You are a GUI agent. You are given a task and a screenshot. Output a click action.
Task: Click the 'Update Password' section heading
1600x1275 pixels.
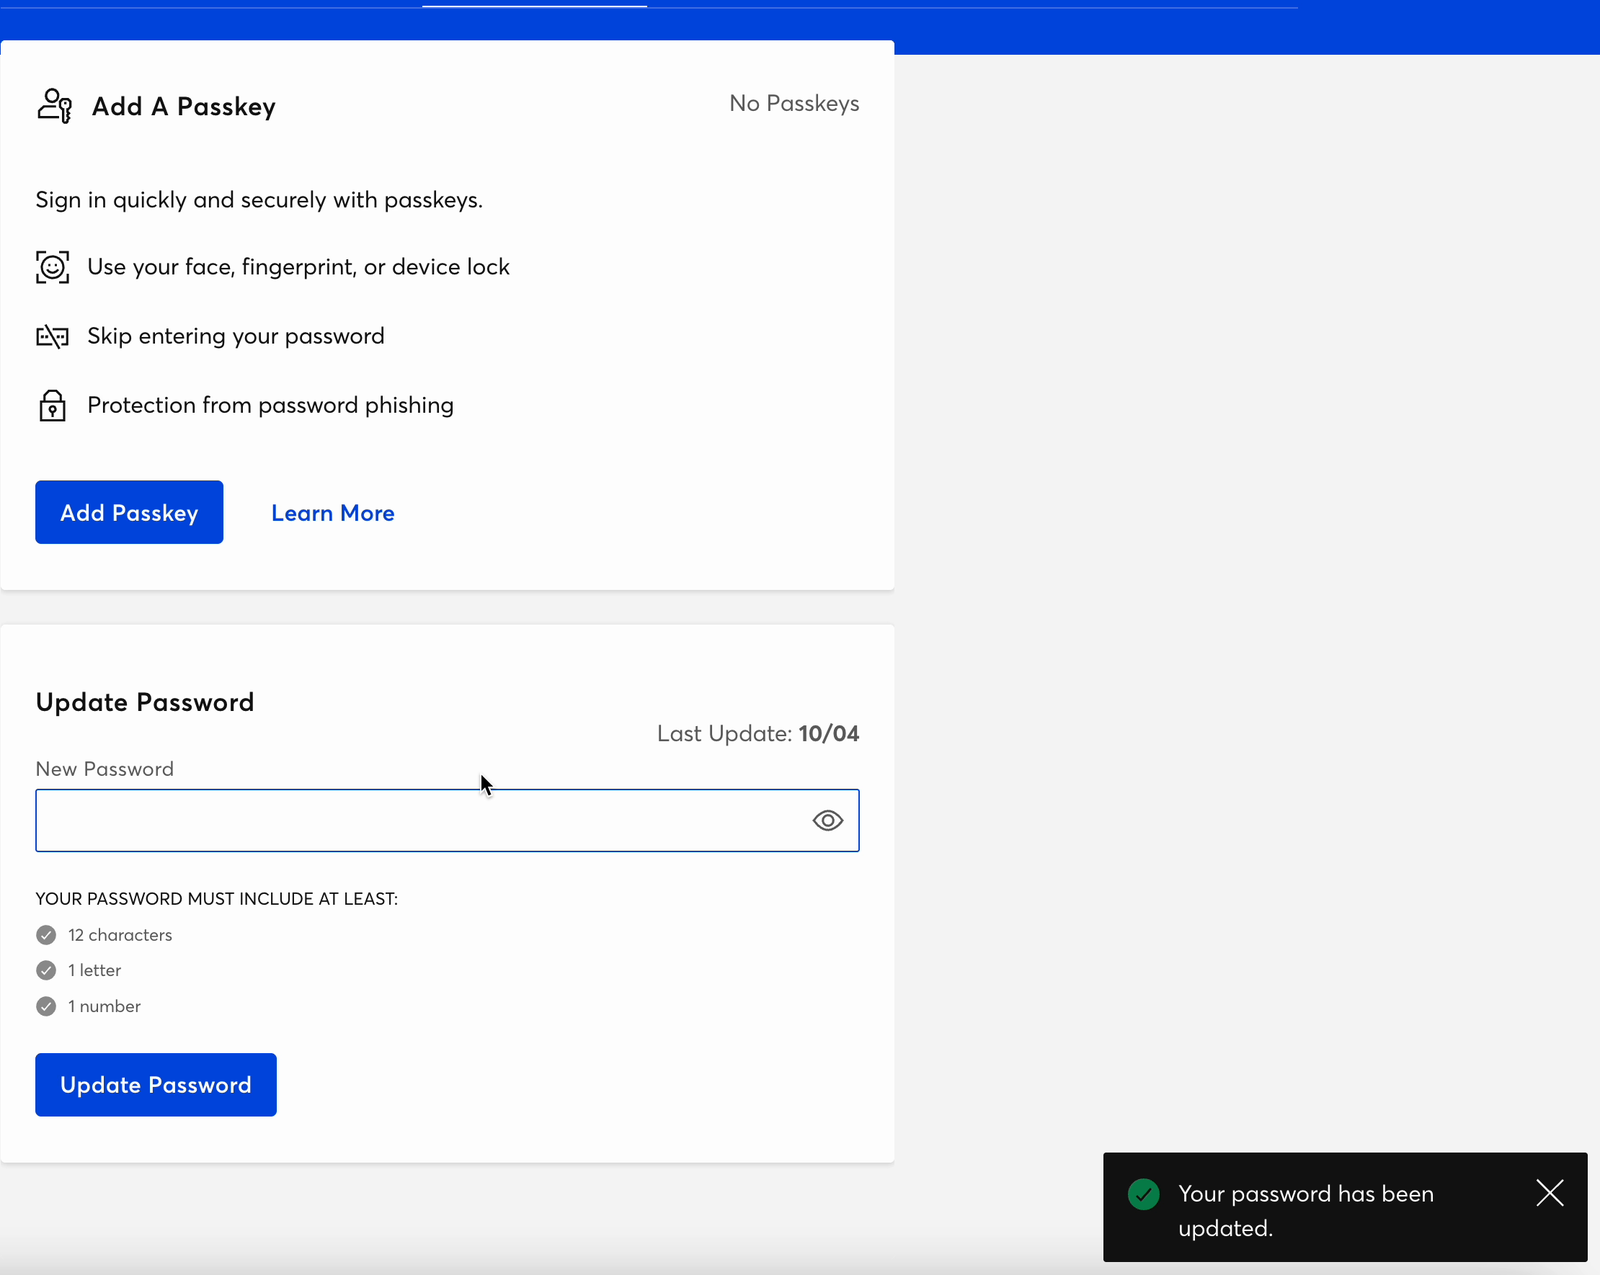[145, 702]
